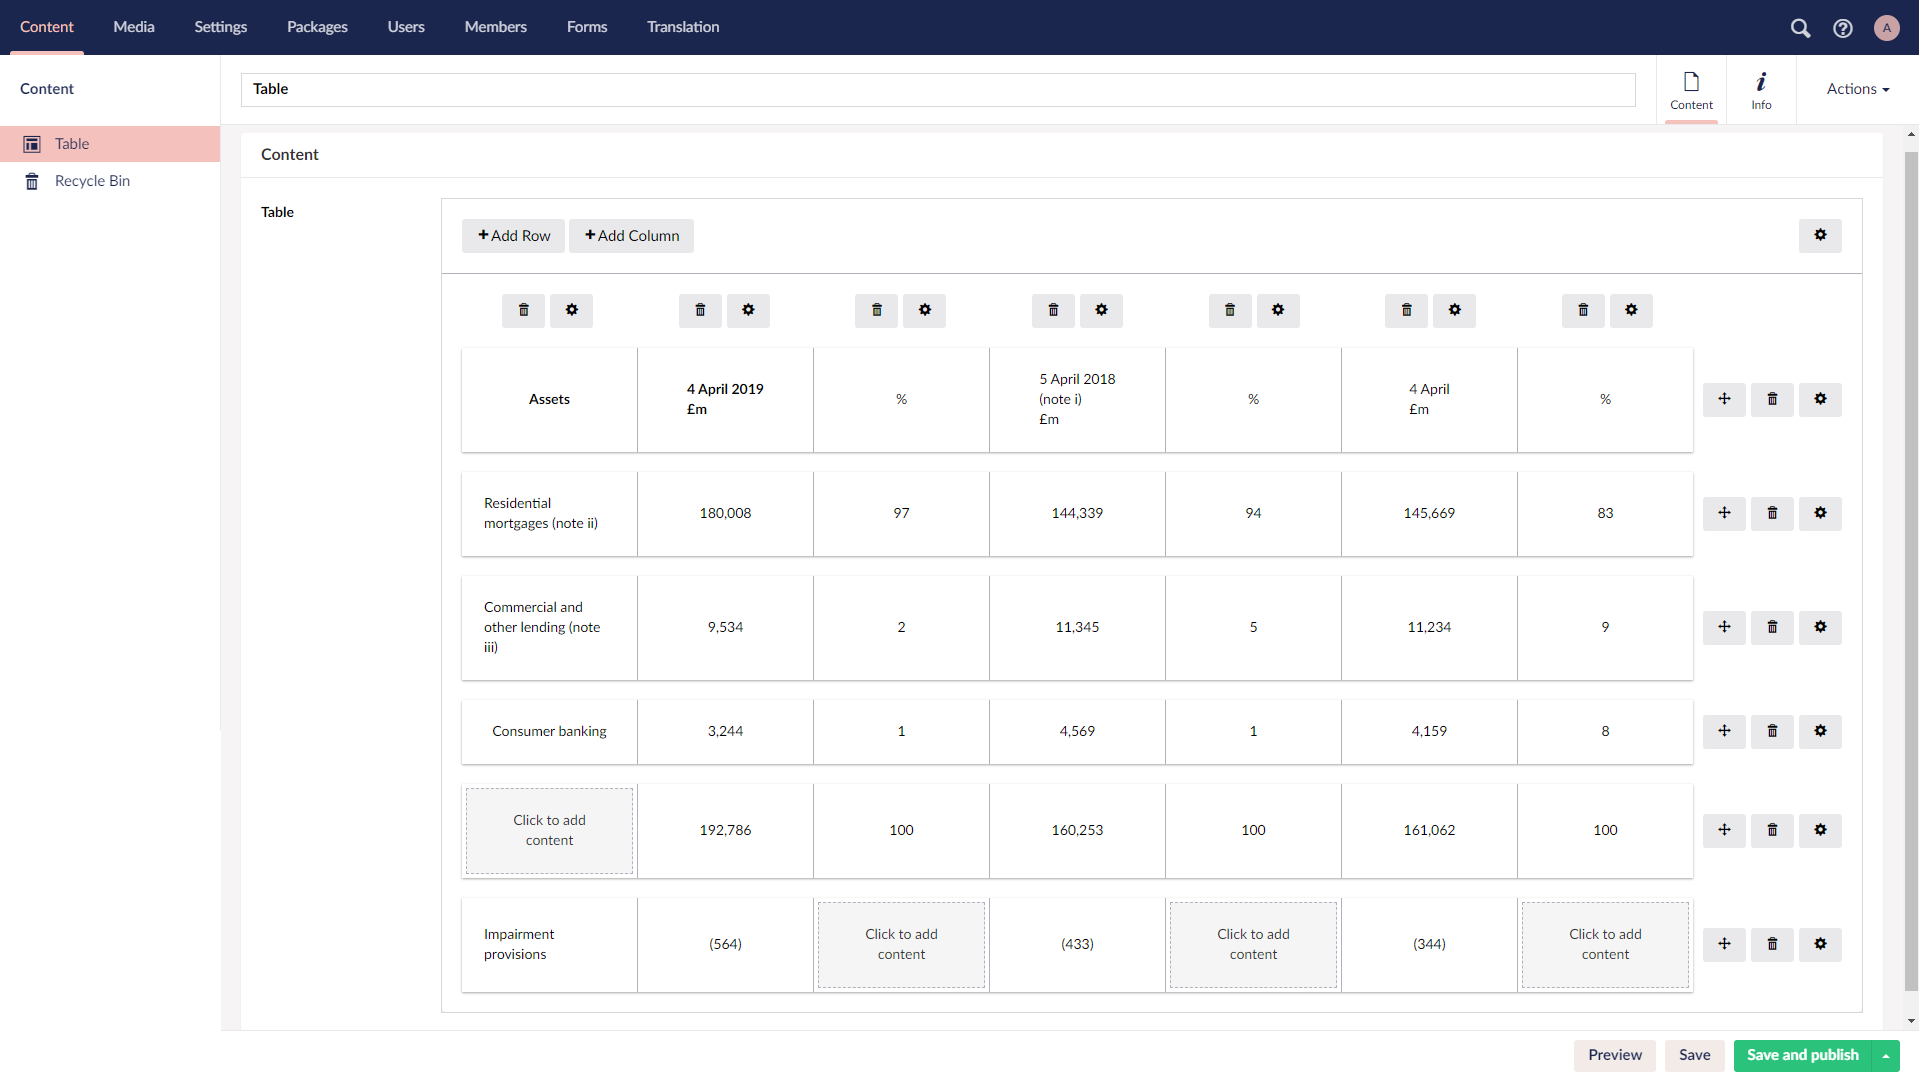Select the Table node in content tree
Screen dimensions: 1919x1079
click(x=110, y=144)
